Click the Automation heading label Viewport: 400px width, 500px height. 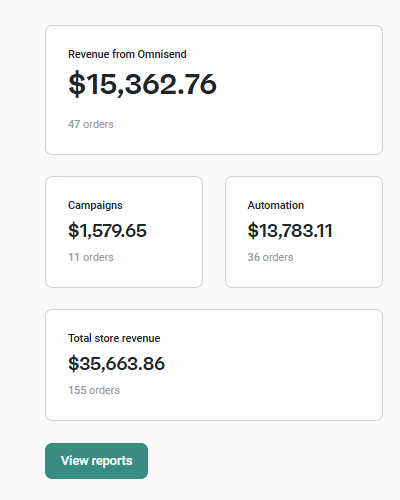pyautogui.click(x=276, y=205)
